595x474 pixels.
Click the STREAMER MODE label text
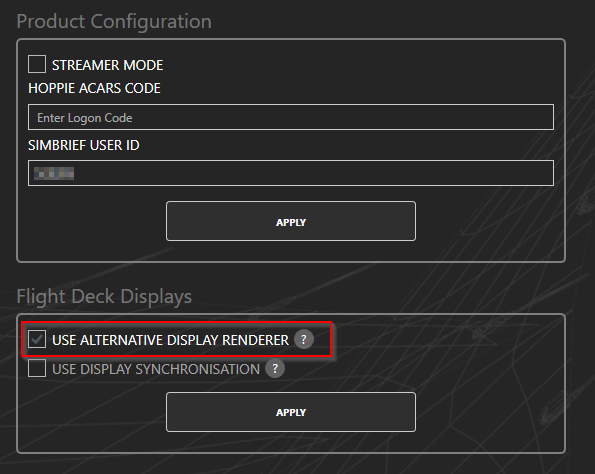107,65
